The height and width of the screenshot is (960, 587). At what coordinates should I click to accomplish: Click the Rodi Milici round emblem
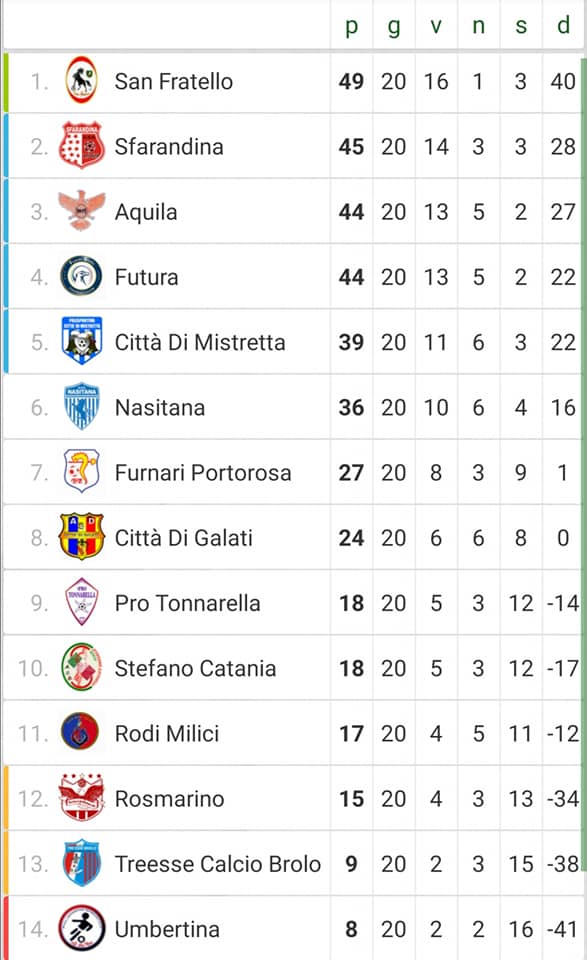coord(80,732)
